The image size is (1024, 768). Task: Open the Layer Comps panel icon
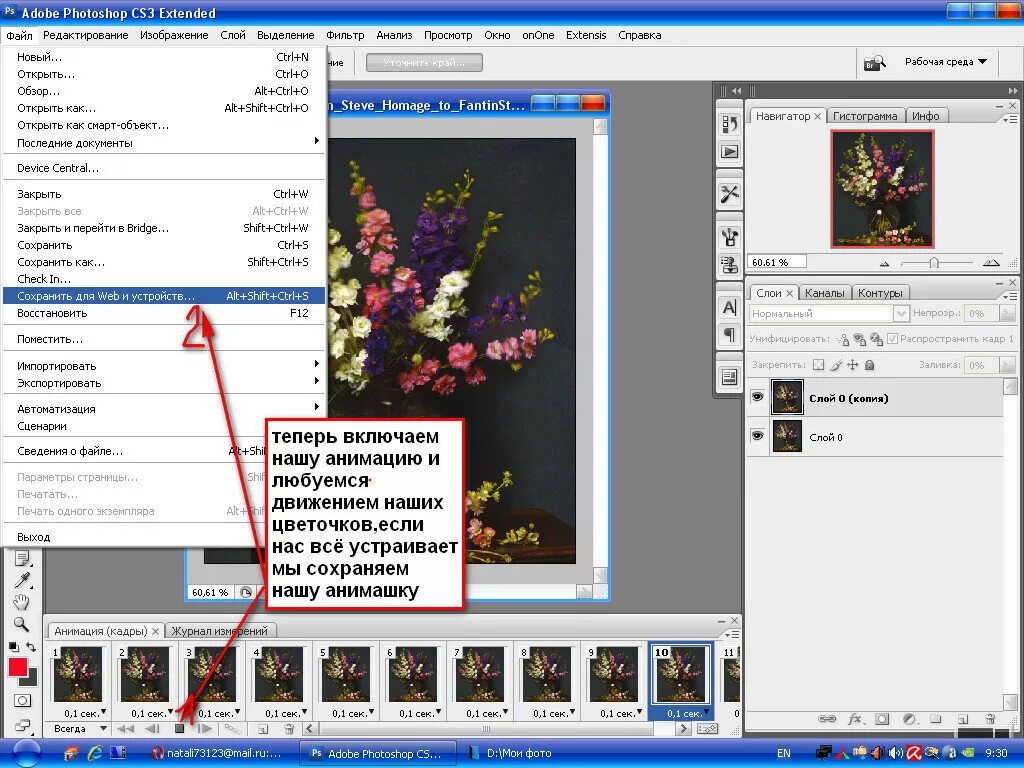(729, 377)
